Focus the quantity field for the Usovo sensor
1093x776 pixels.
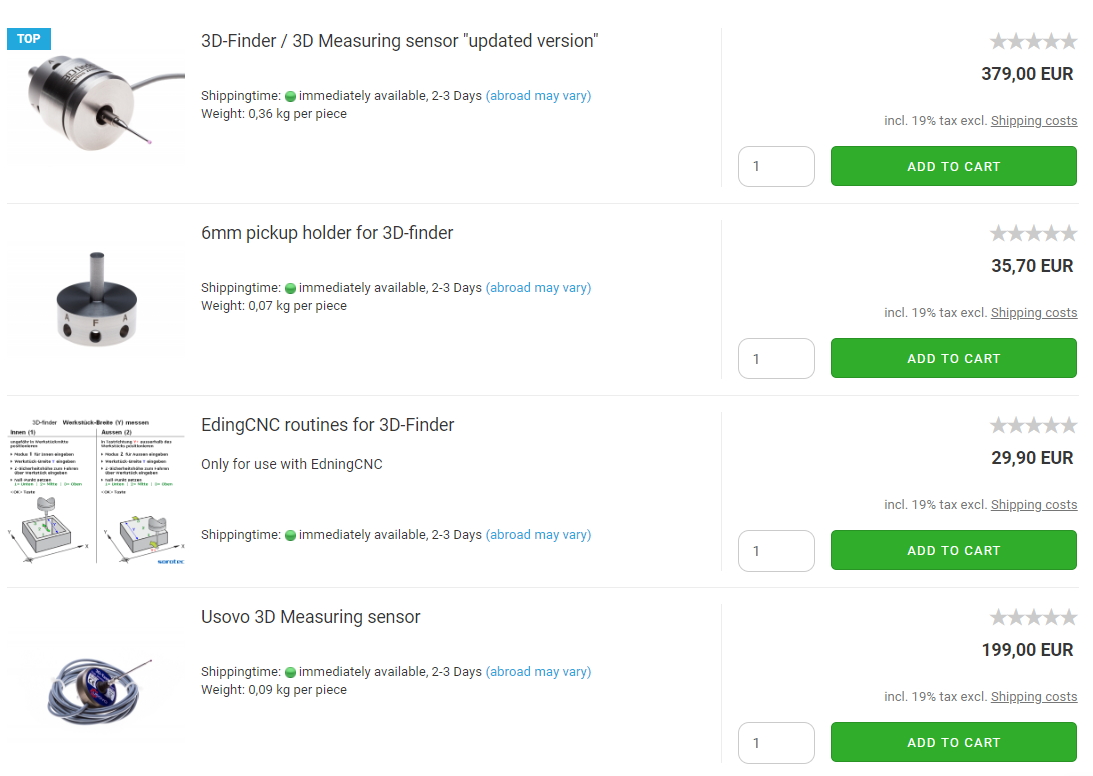coord(776,743)
